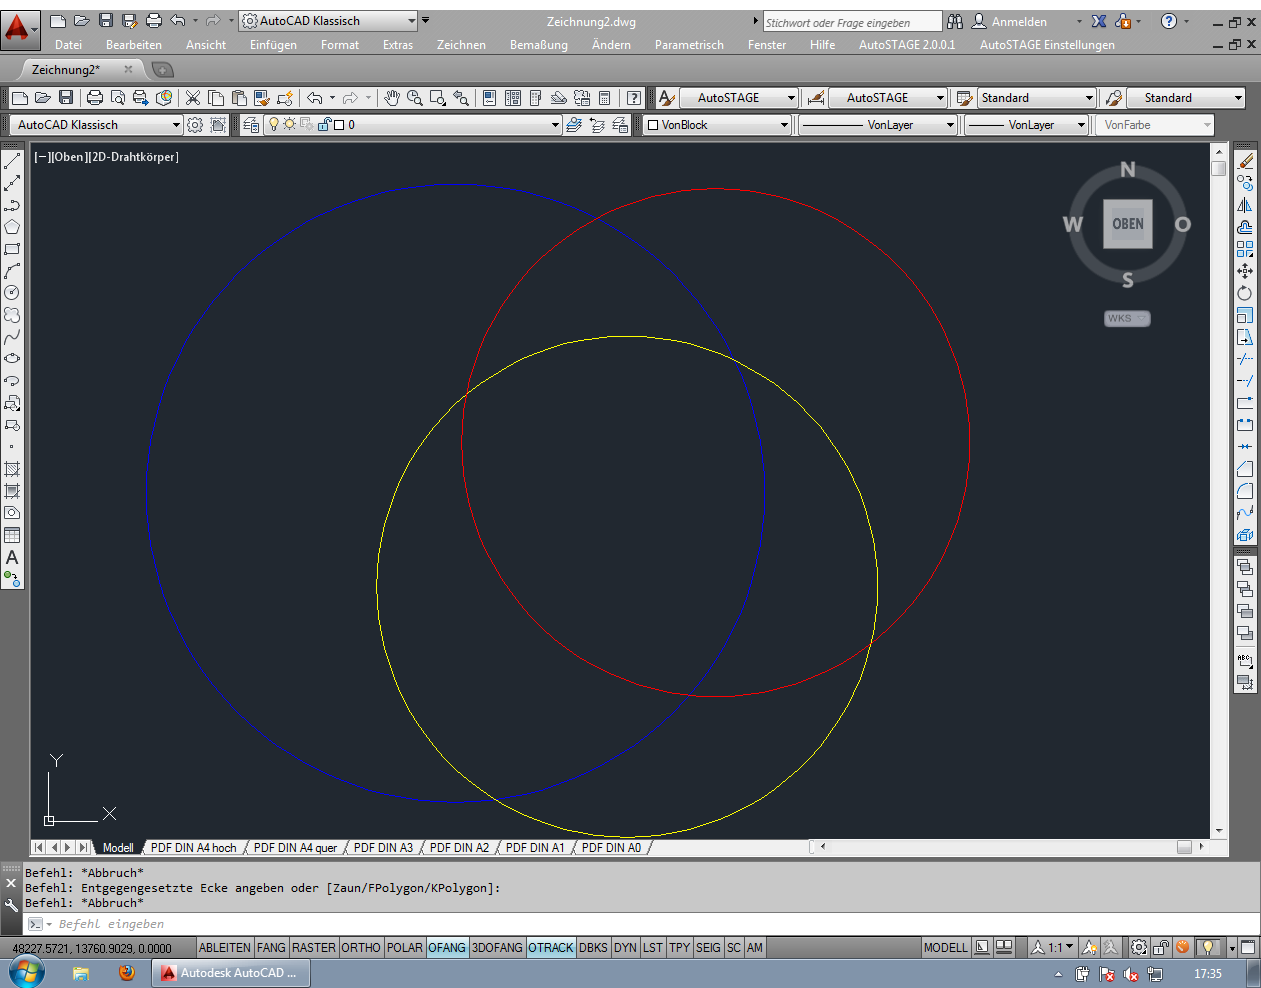Switch to PDF DIN A3 layout tab

[x=383, y=847]
